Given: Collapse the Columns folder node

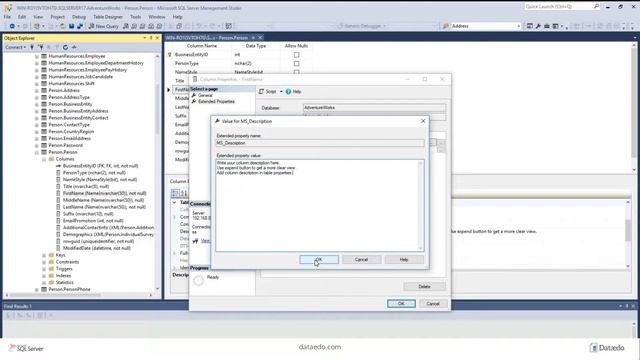Looking at the screenshot, I should [44, 159].
